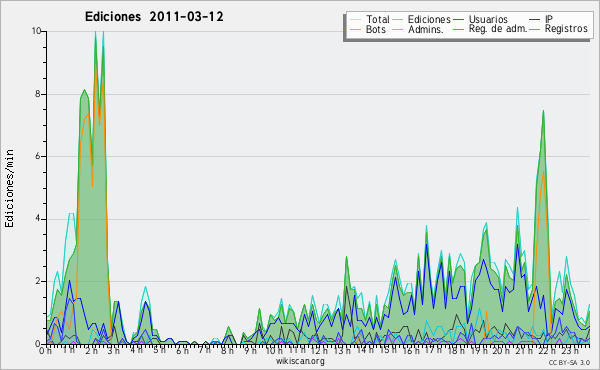This screenshot has width=600, height=370.
Task: Click the y-axis value 2
Action: [x=38, y=281]
